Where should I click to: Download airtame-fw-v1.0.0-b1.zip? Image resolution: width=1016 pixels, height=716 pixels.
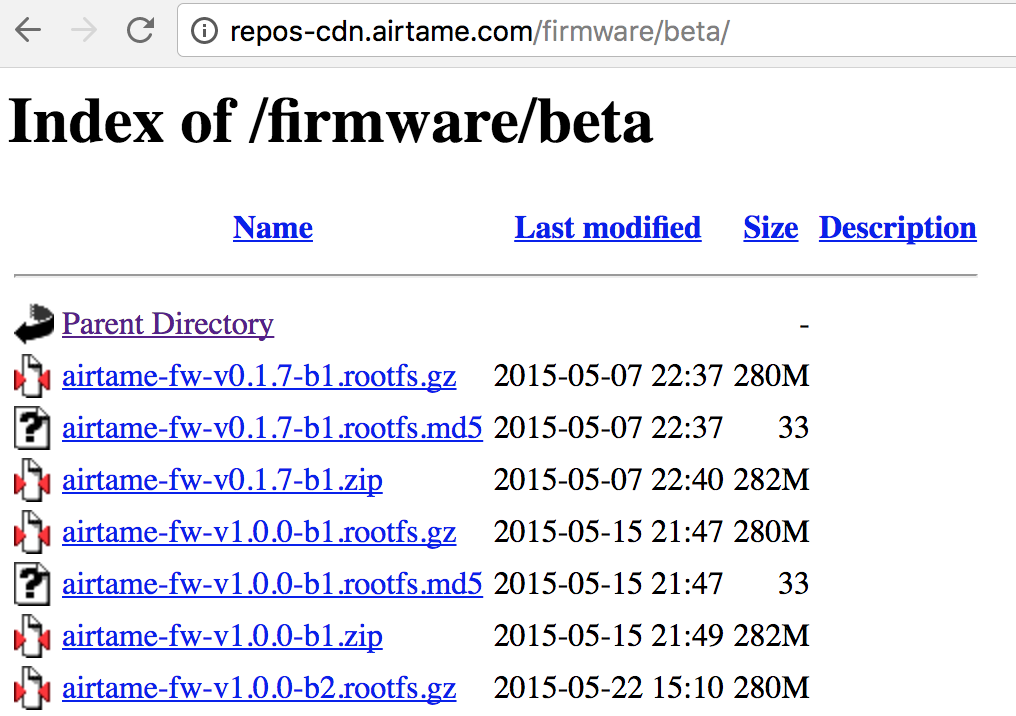pyautogui.click(x=222, y=637)
